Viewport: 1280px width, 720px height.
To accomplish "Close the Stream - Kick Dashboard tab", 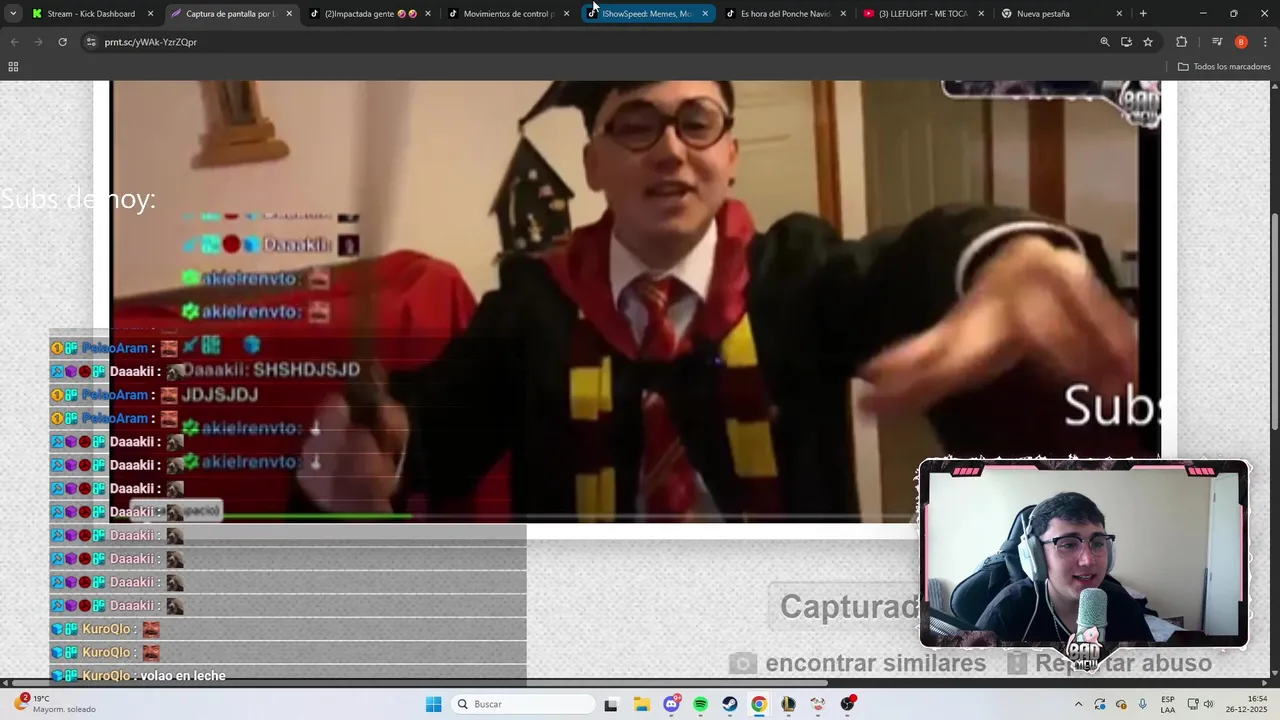I will [x=151, y=14].
